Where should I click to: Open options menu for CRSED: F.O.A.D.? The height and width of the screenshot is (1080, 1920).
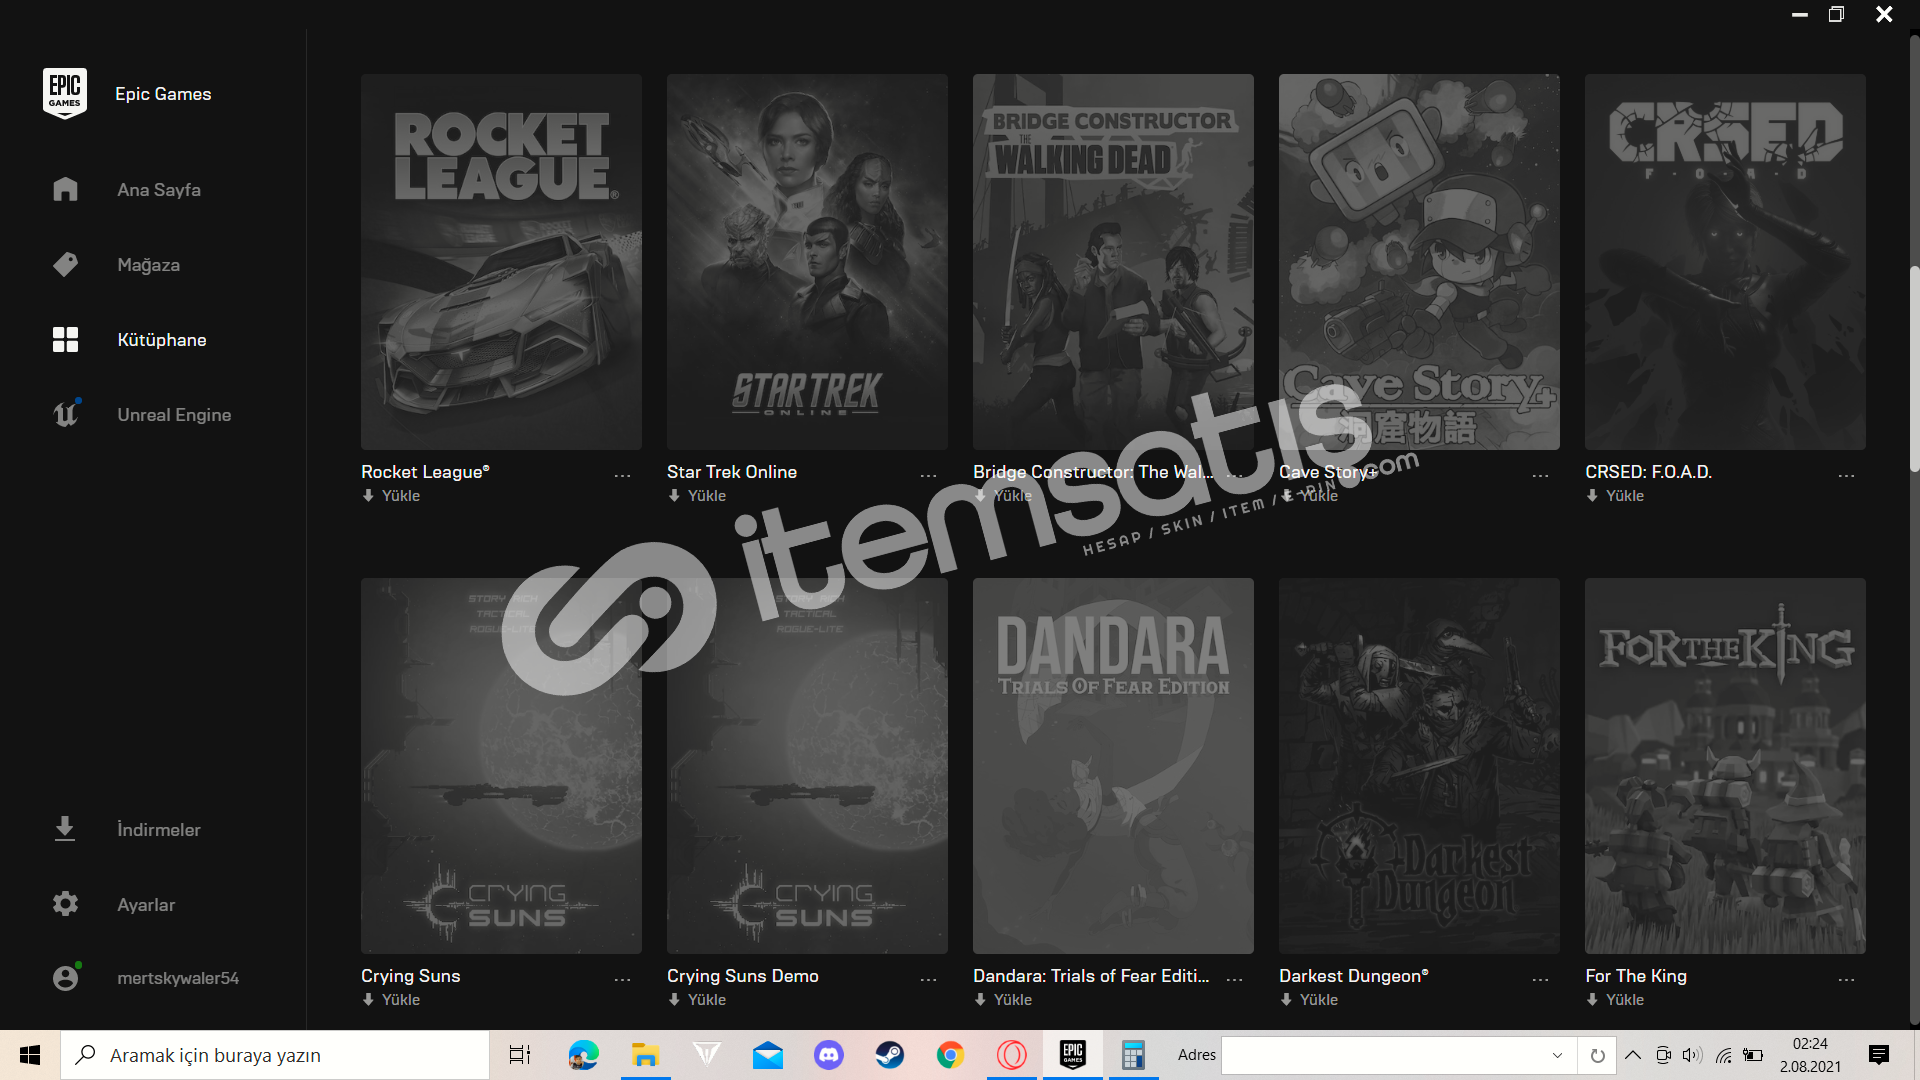pyautogui.click(x=1846, y=476)
